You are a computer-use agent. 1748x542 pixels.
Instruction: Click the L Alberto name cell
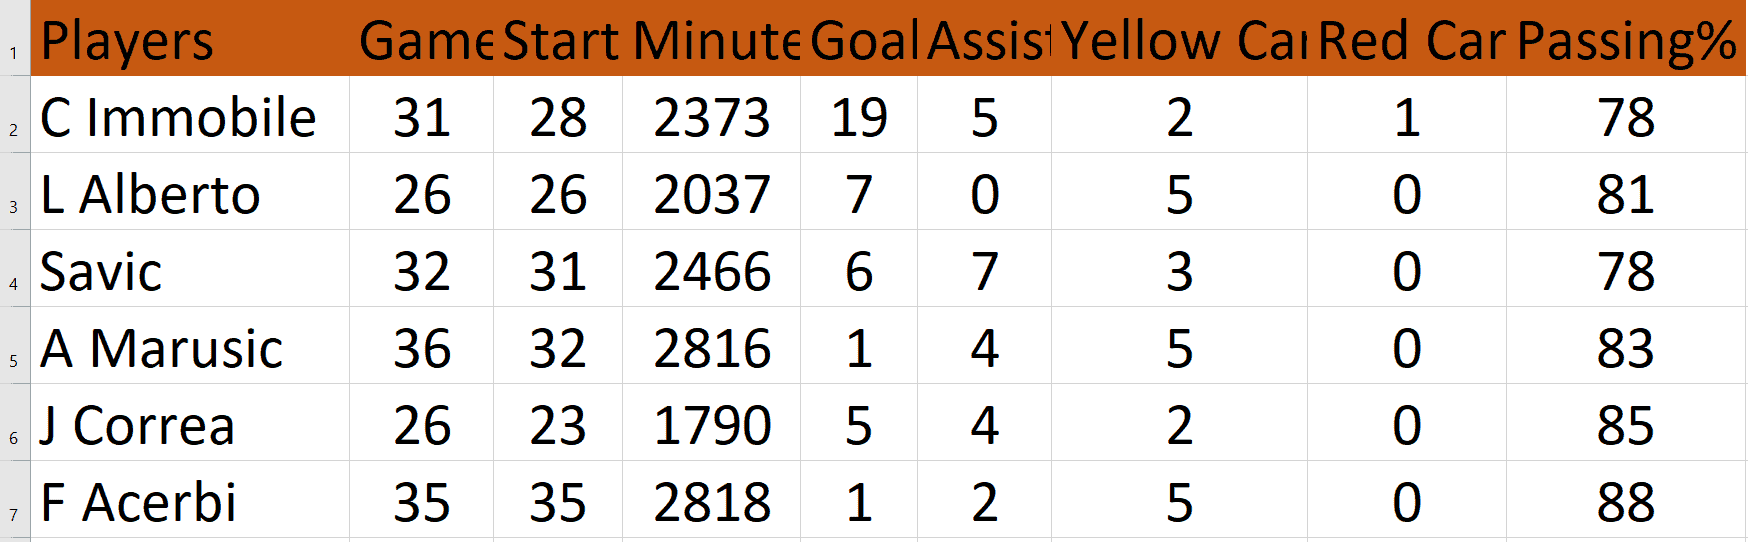(x=190, y=194)
